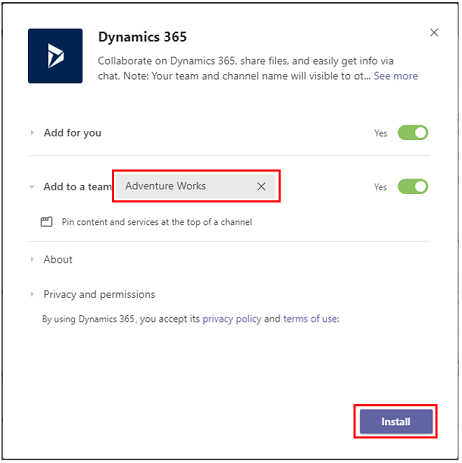
Task: Remove Adventure Works from team field
Action: (x=261, y=186)
